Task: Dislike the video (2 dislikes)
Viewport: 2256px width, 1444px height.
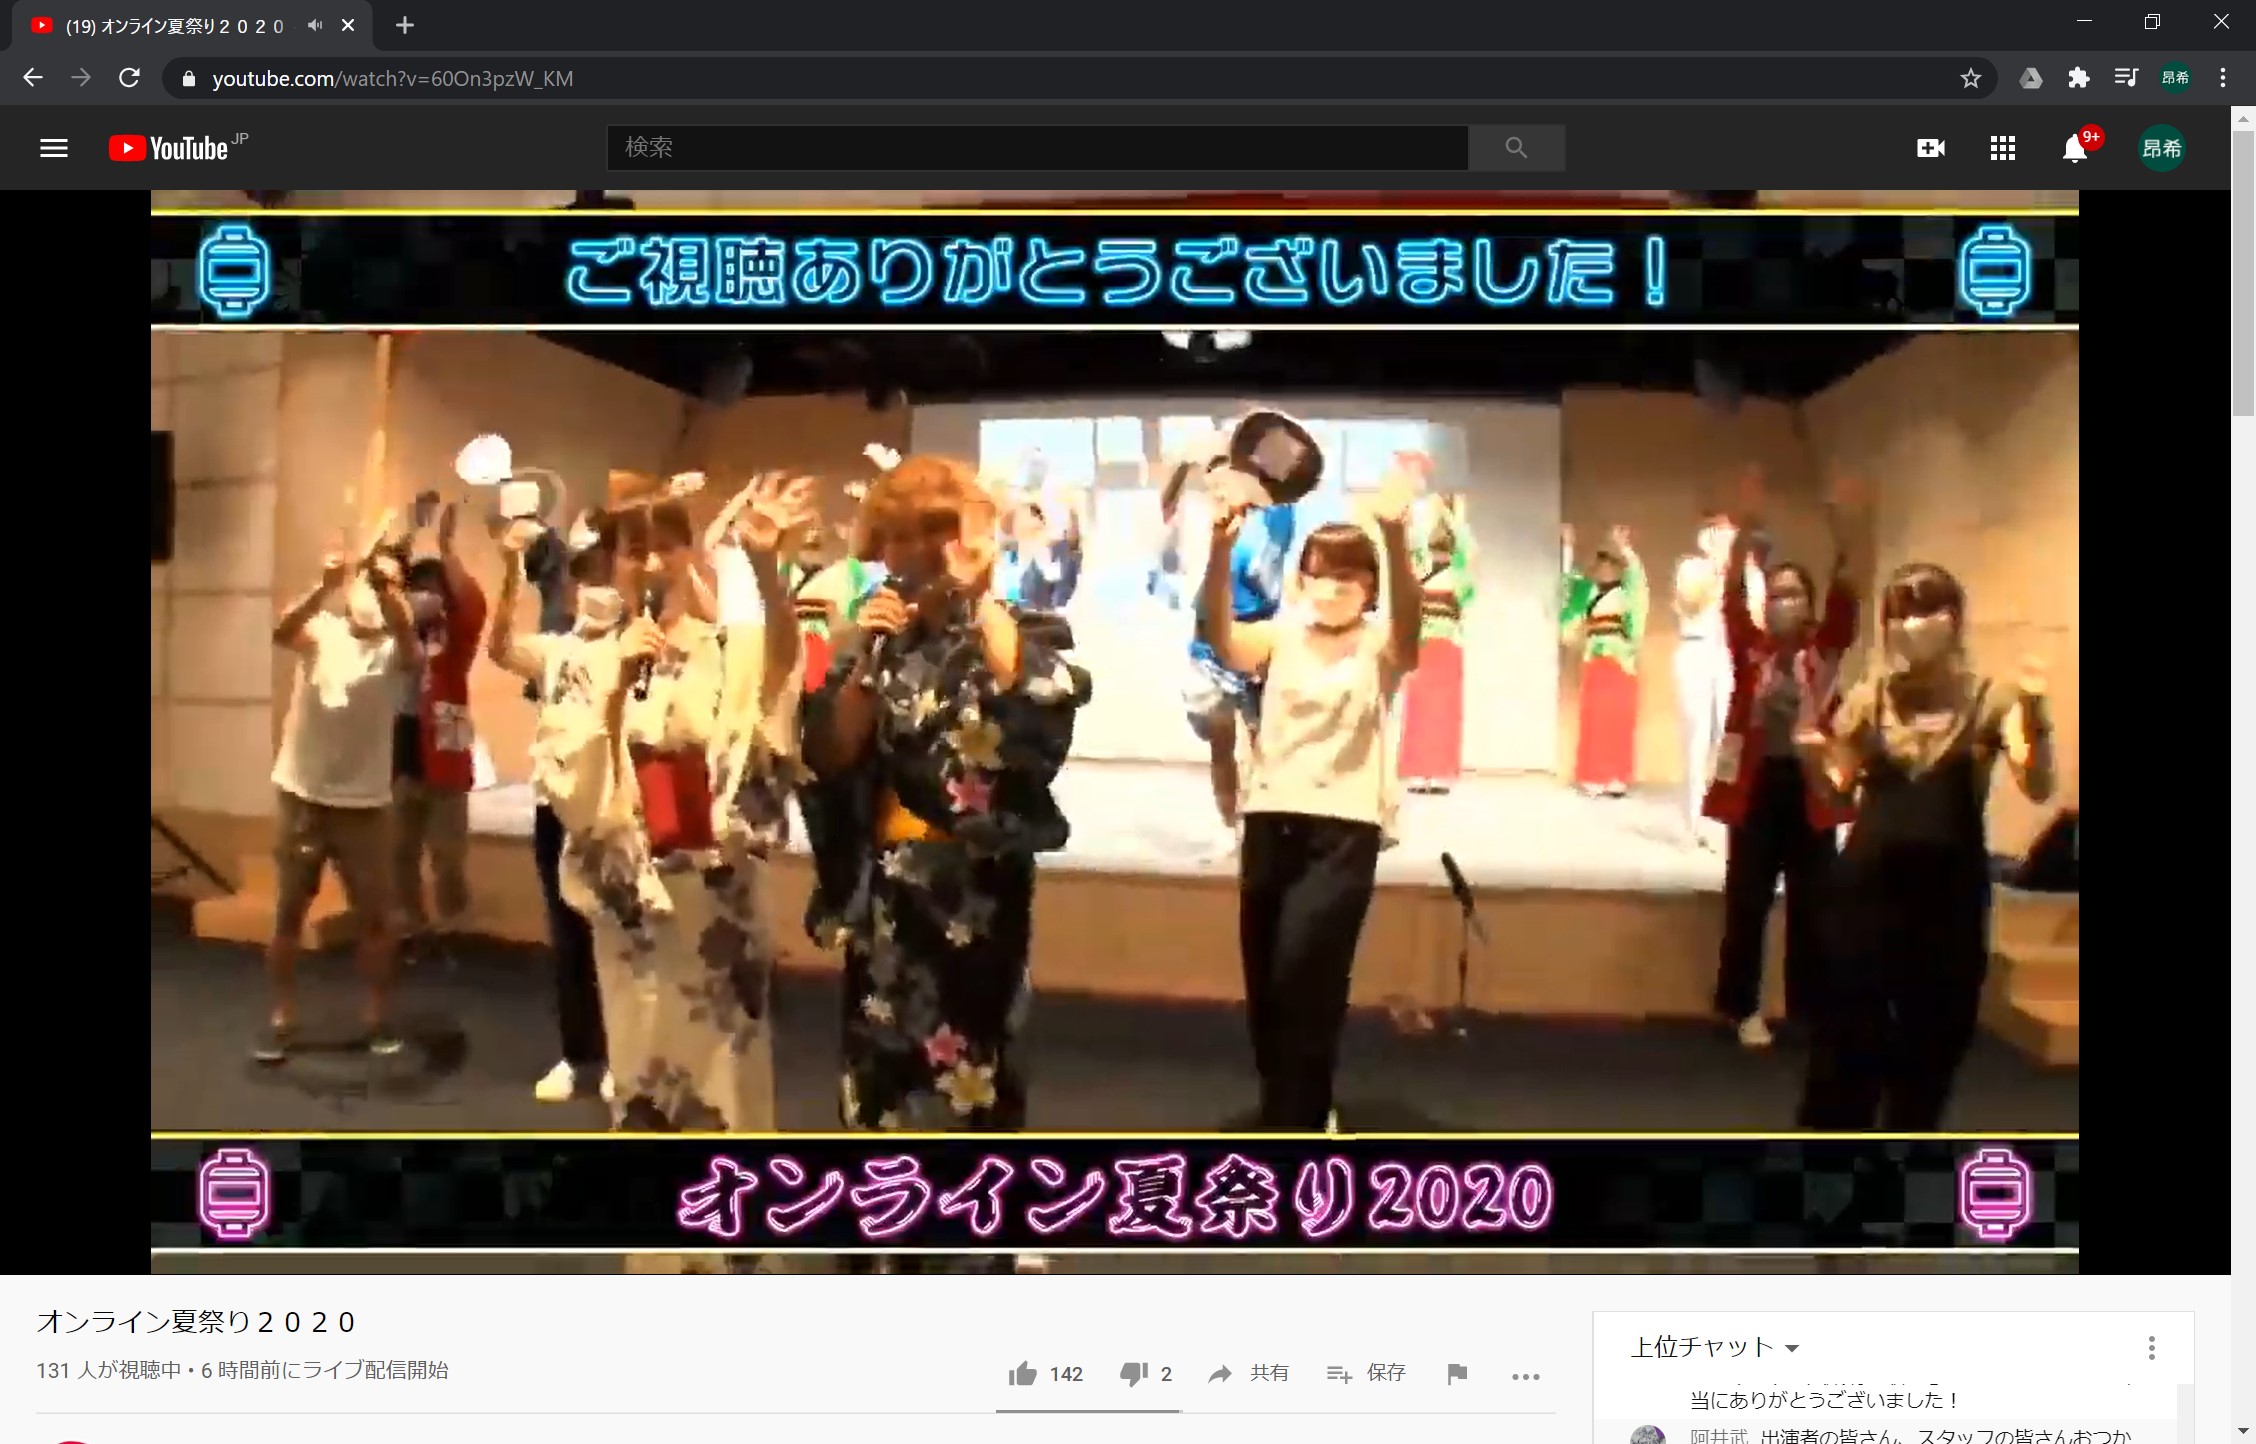Action: tap(1146, 1374)
